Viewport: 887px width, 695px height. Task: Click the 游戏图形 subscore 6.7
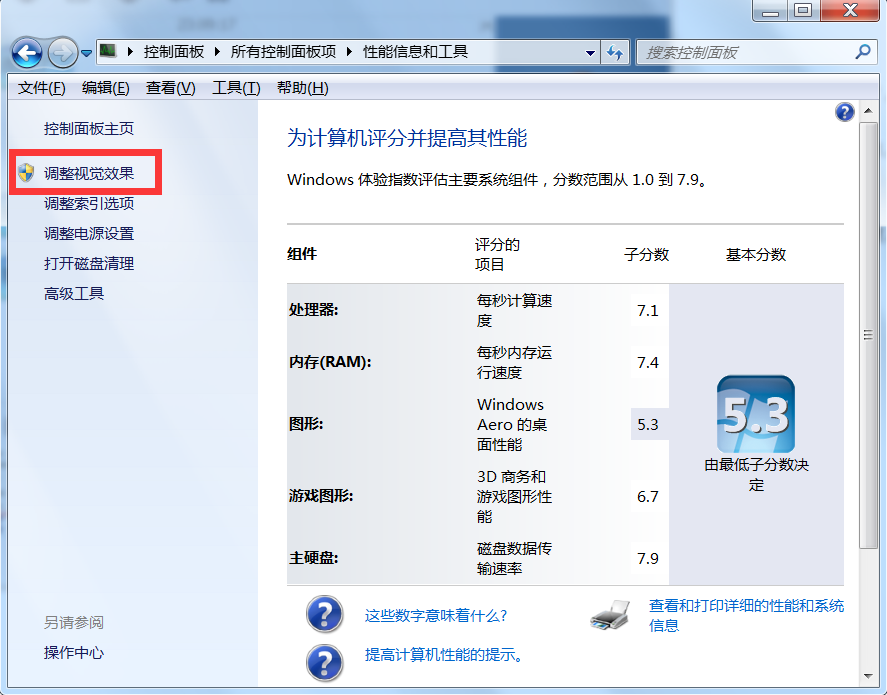(648, 497)
